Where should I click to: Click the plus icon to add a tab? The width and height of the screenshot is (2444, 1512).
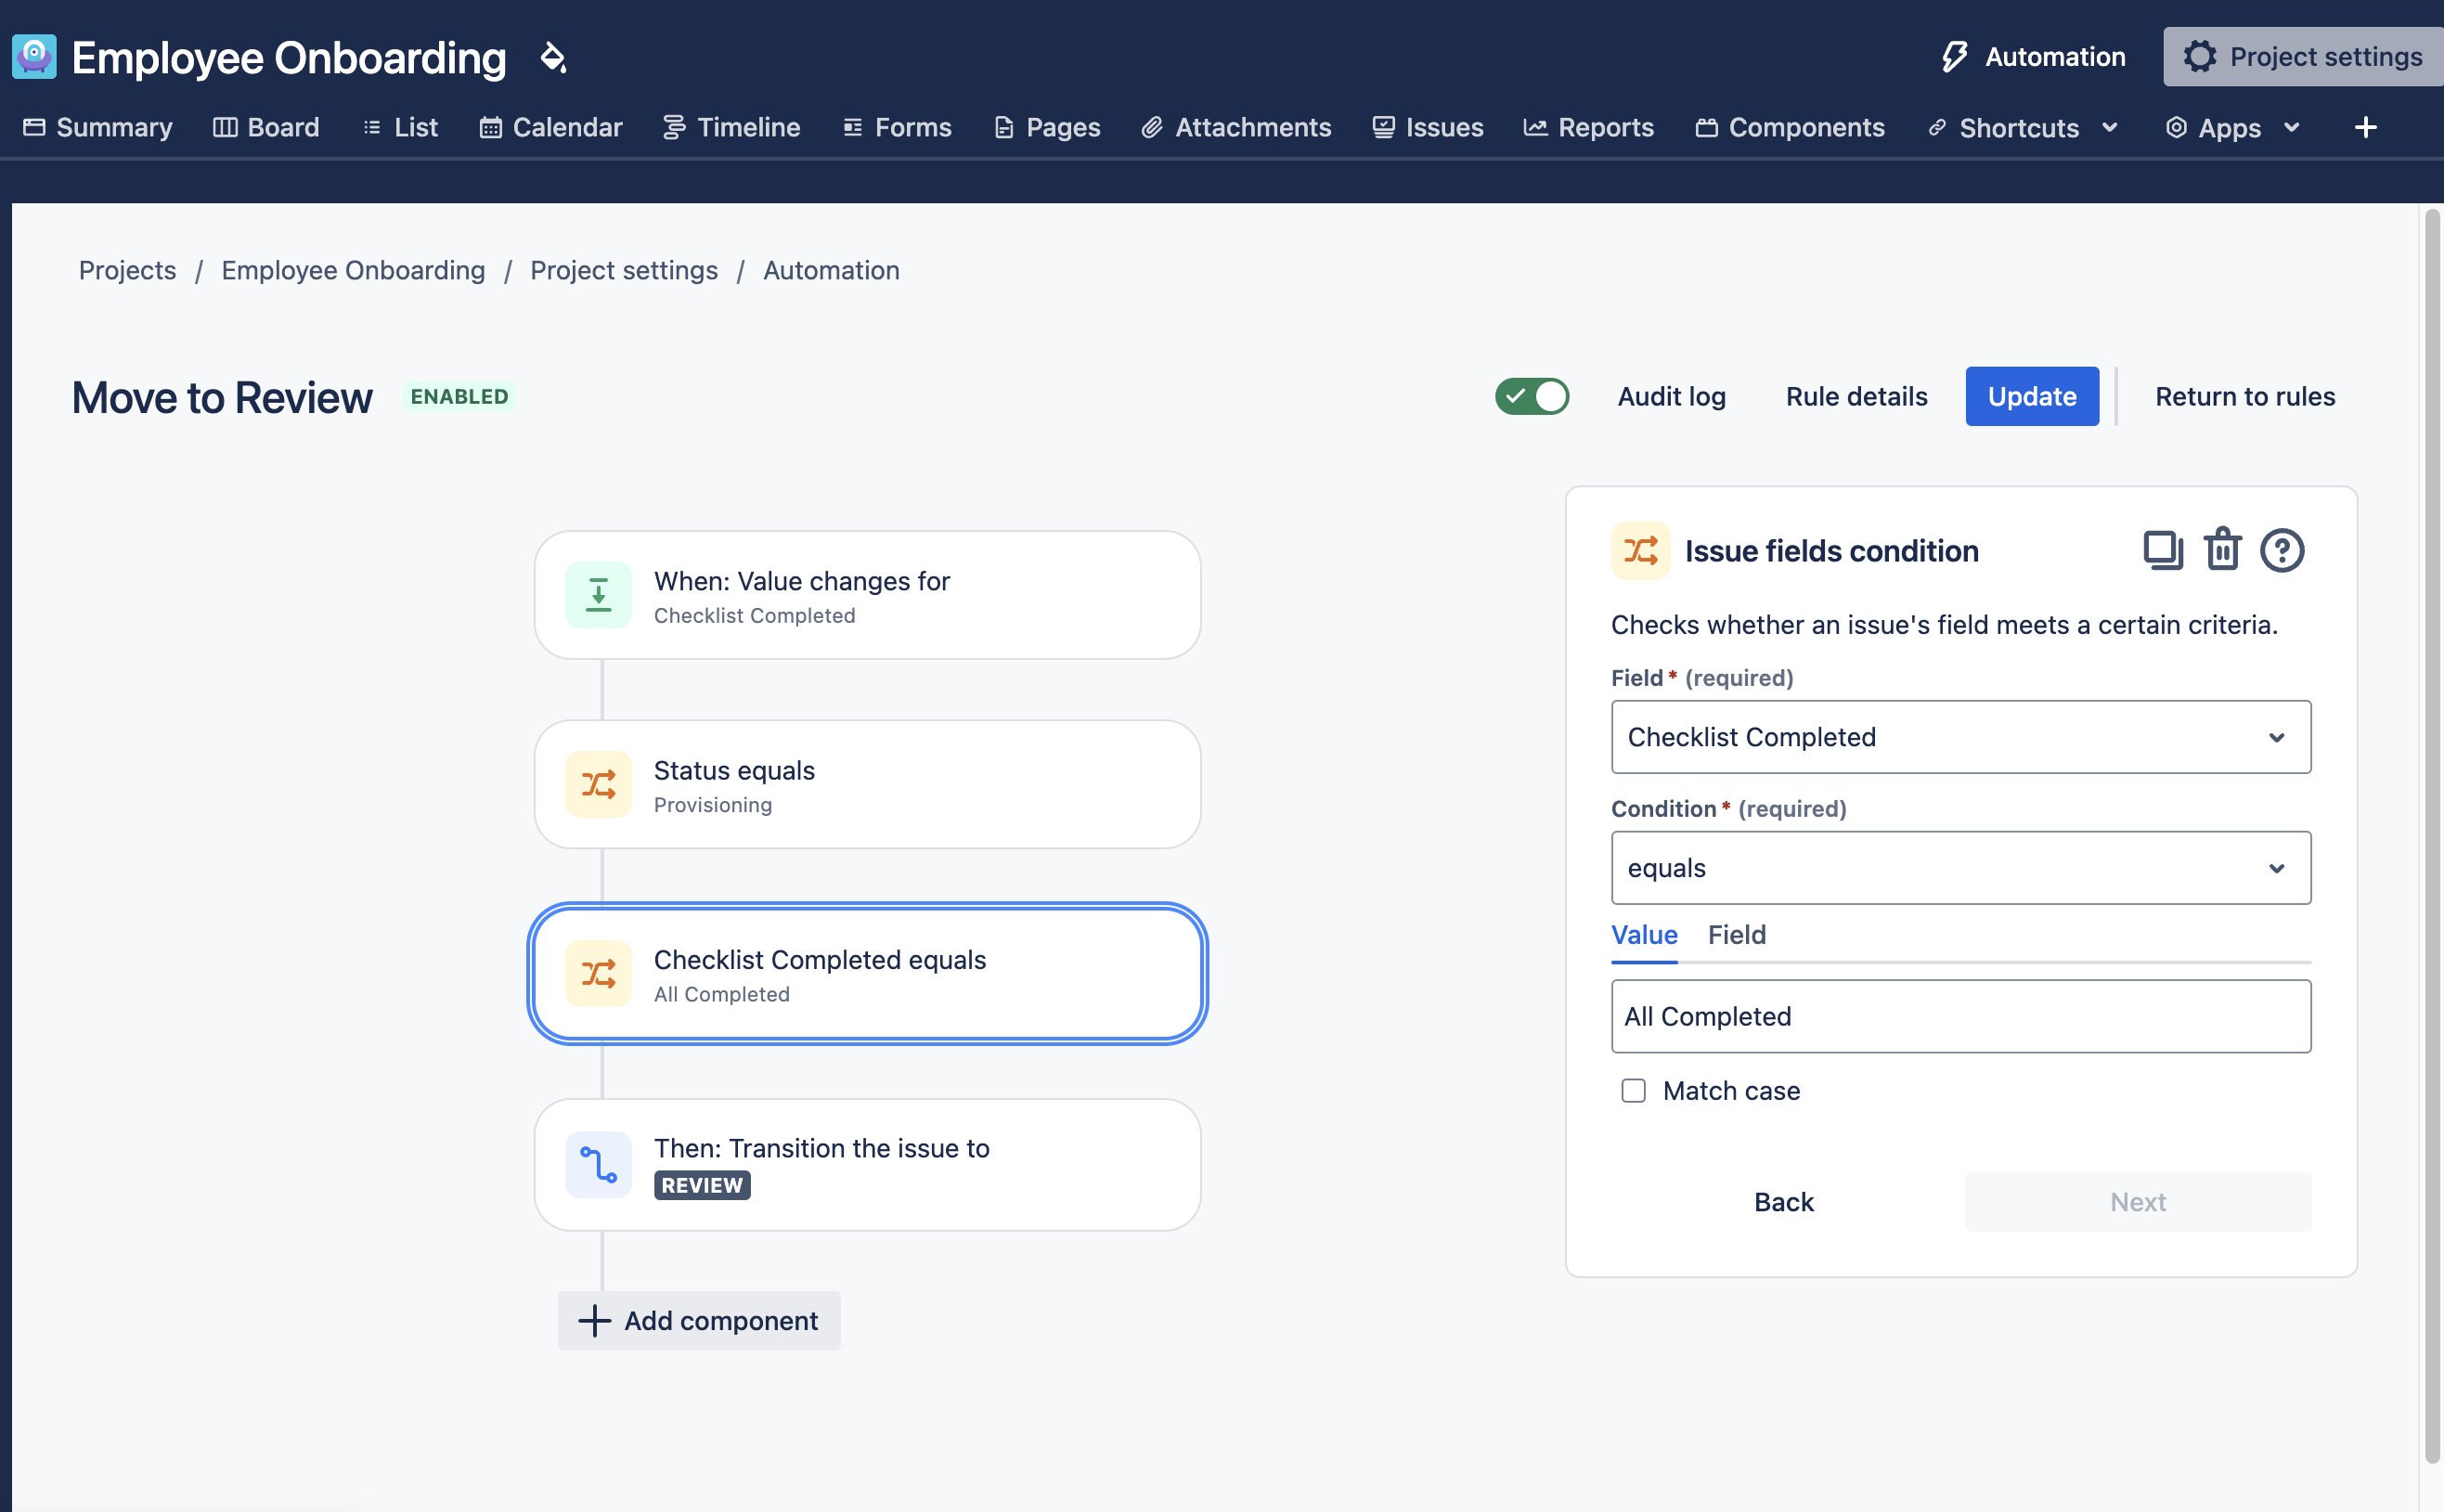[2365, 127]
